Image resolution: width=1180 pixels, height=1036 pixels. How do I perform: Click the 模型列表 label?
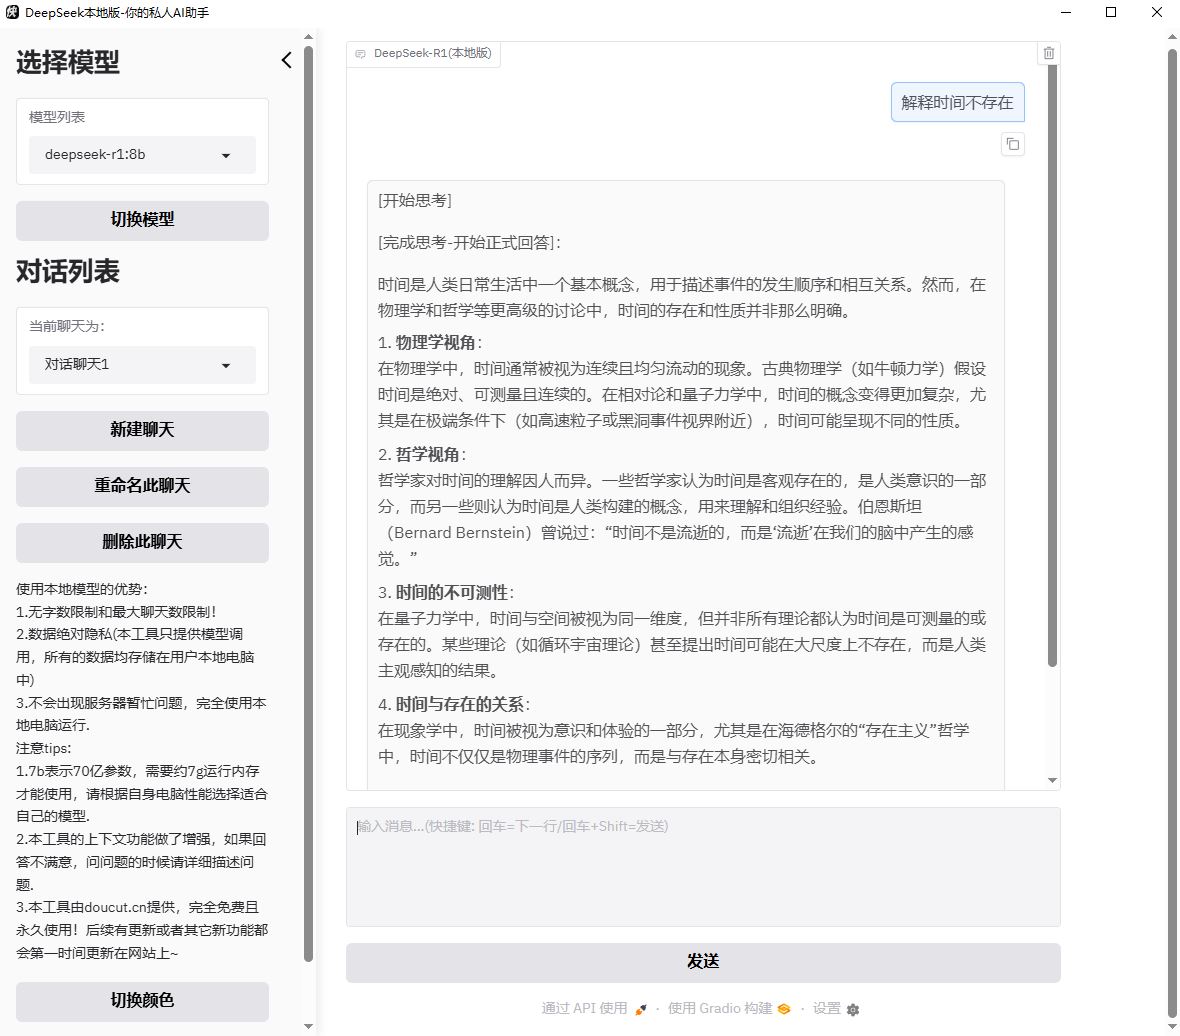click(x=57, y=117)
